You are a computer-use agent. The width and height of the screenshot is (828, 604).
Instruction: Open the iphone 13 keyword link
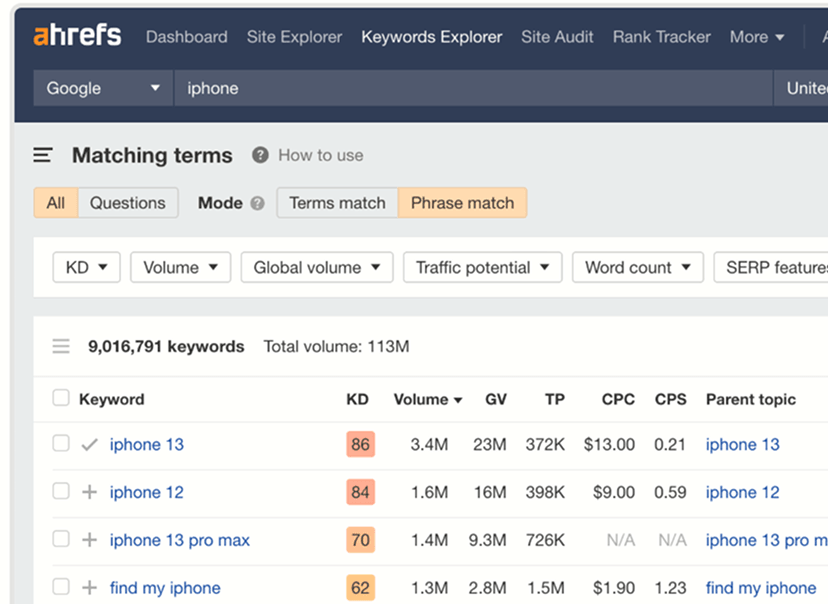pos(147,445)
